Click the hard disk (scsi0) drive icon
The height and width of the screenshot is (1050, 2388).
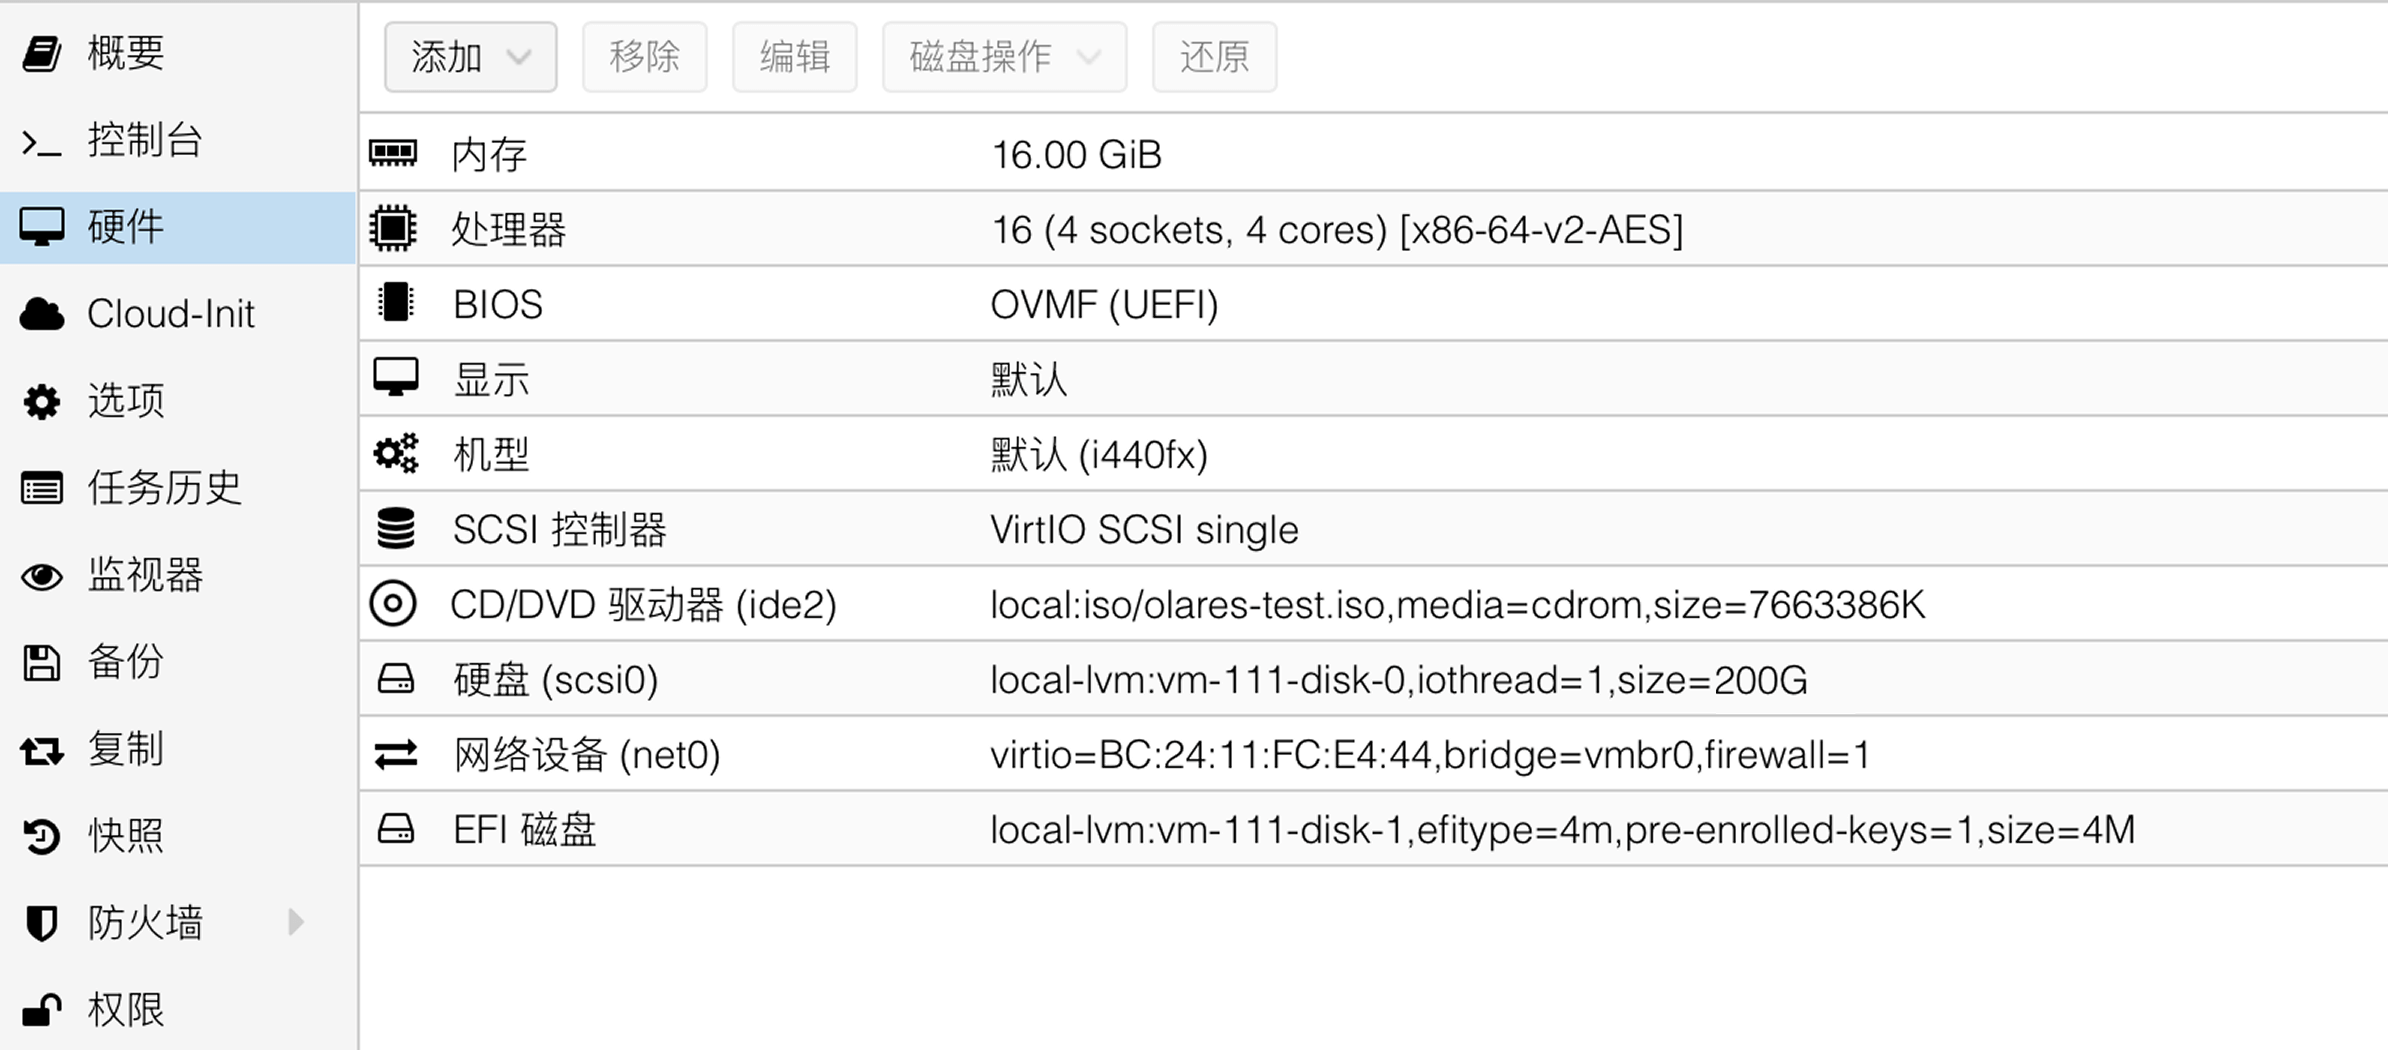coord(395,680)
